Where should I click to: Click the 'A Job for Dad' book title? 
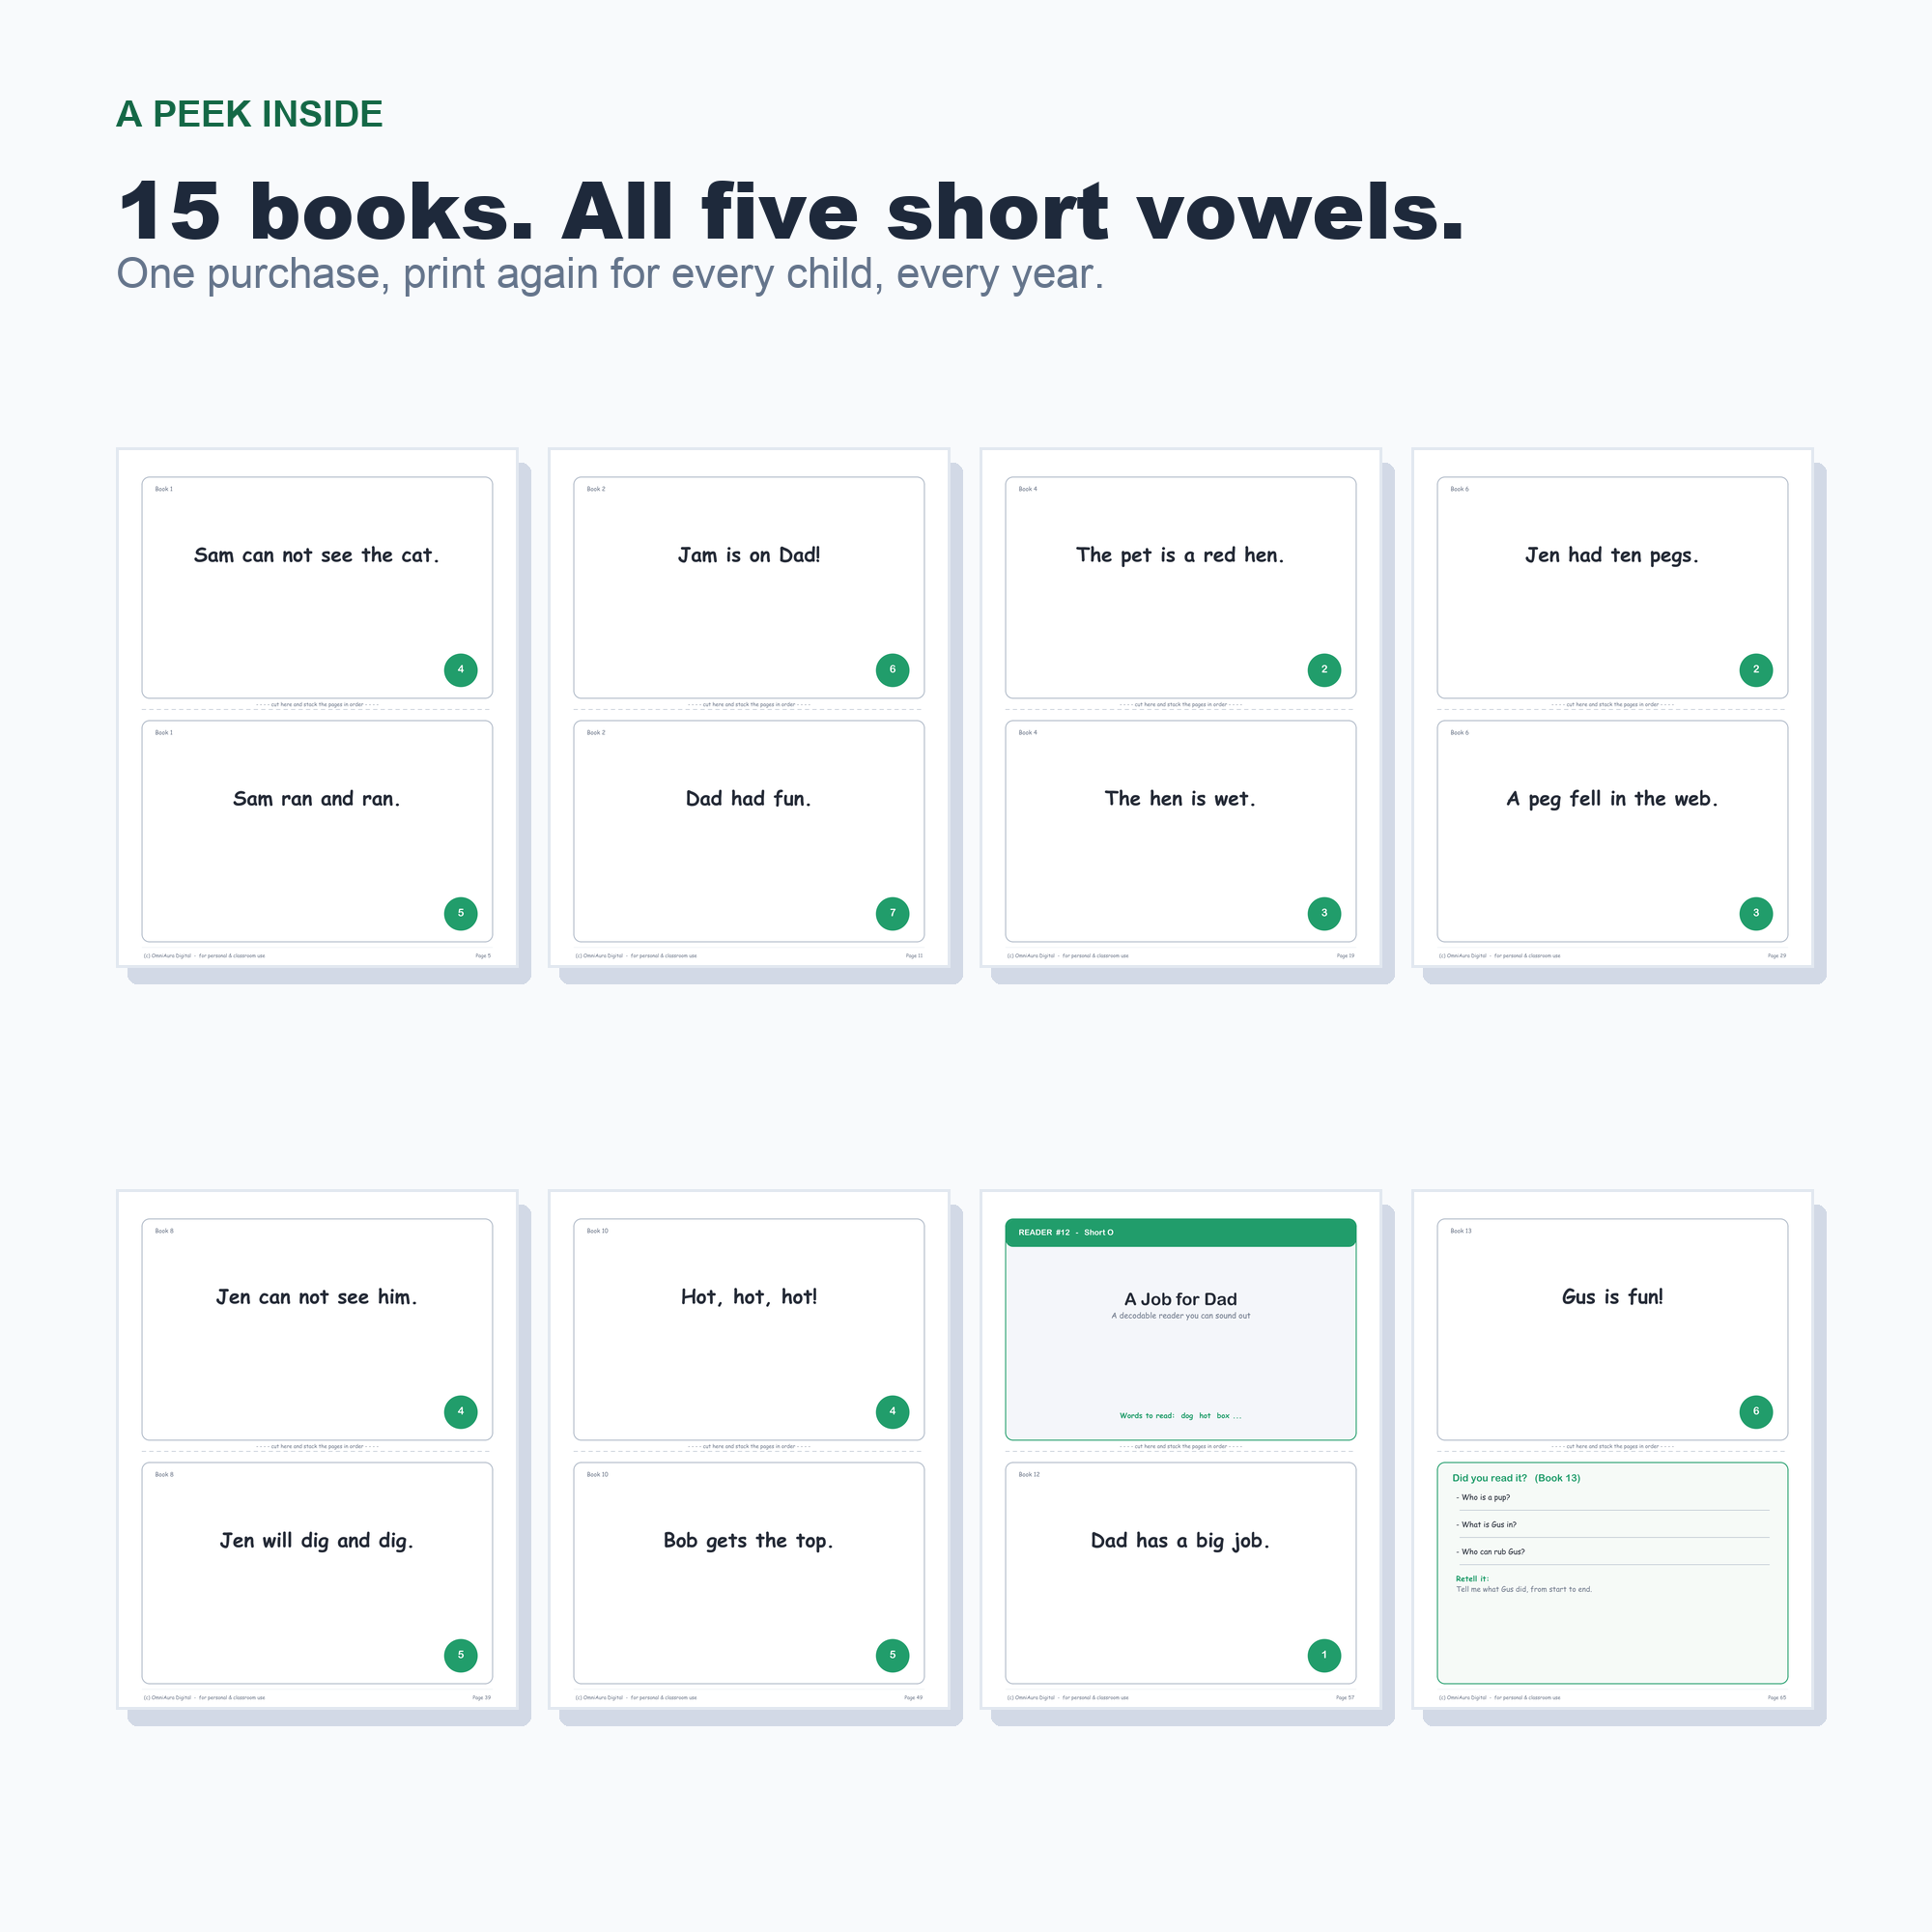(1181, 1299)
